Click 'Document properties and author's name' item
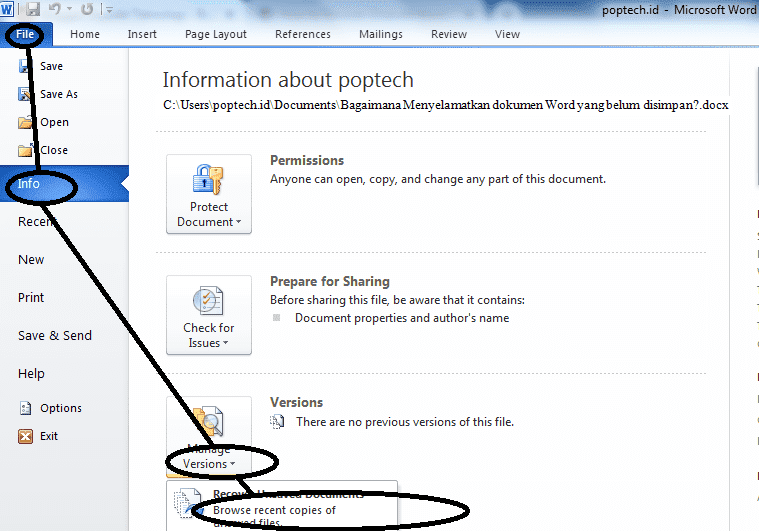The height and width of the screenshot is (531, 759). click(402, 318)
